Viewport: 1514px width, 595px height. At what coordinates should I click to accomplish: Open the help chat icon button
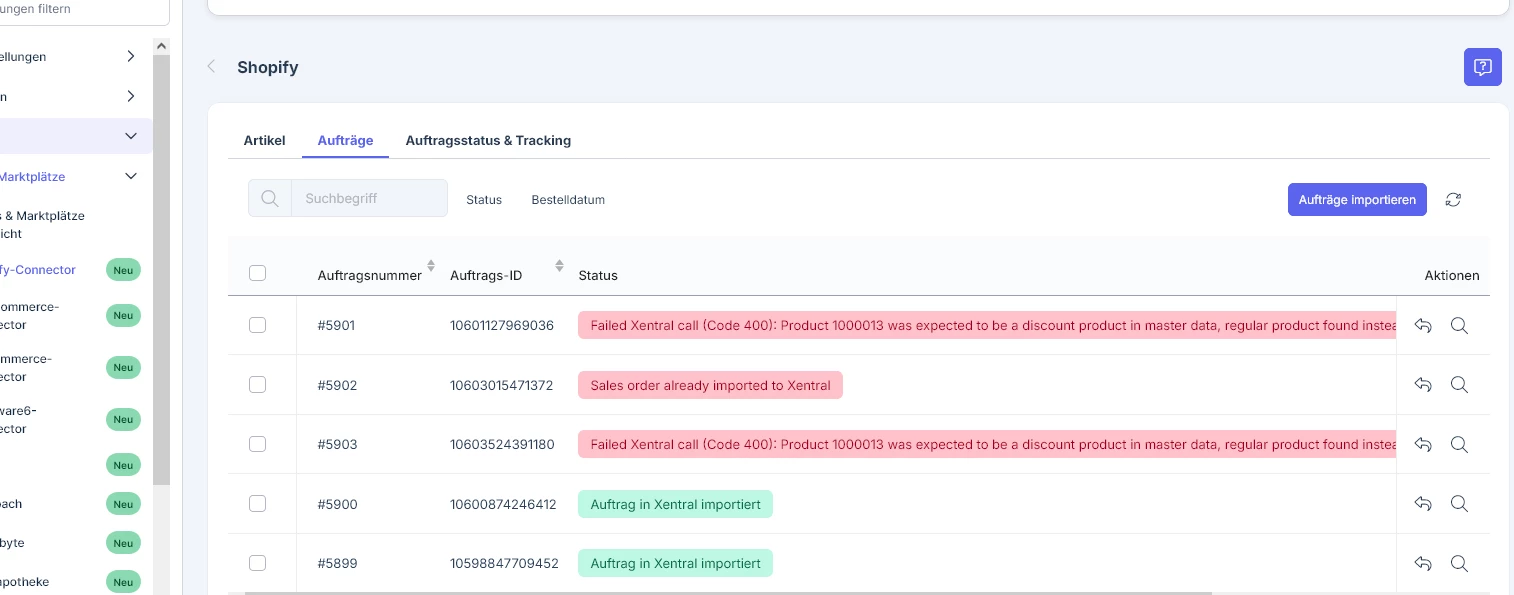coord(1482,67)
